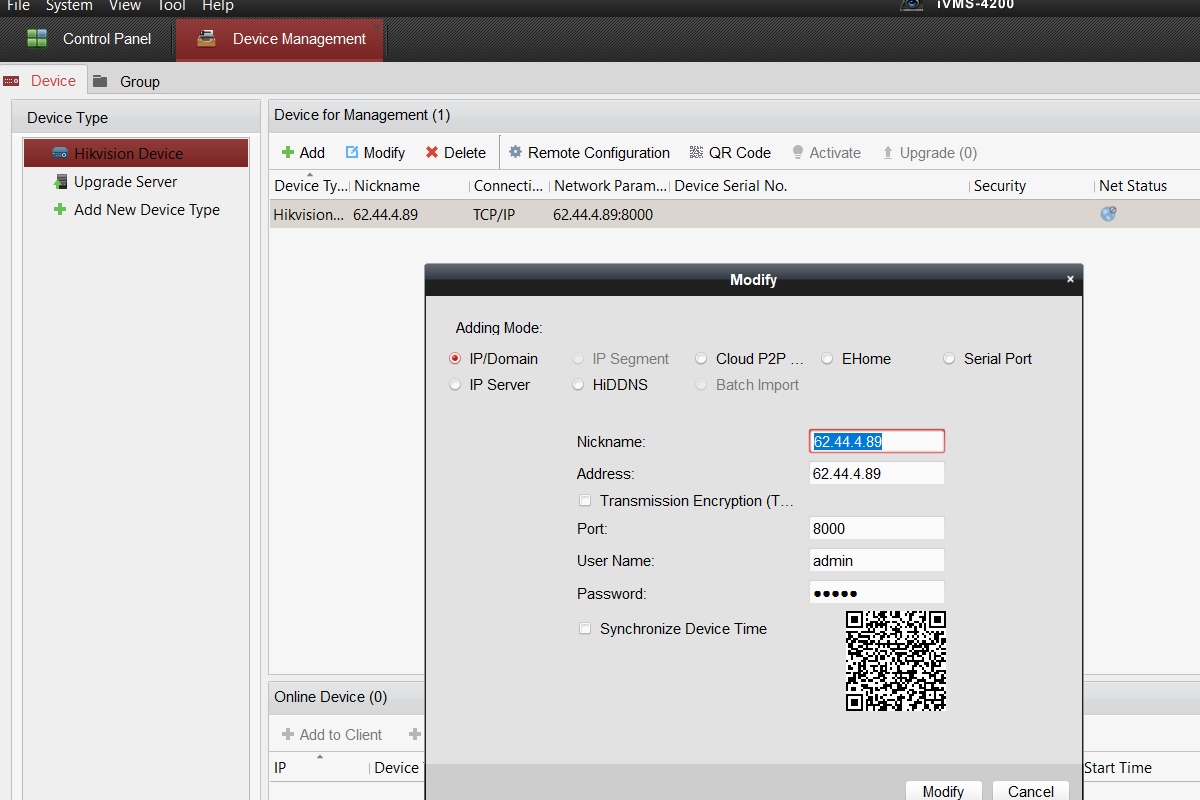Click Cancel in the Modify dialog
Screen dimensions: 1200x800
[1030, 790]
